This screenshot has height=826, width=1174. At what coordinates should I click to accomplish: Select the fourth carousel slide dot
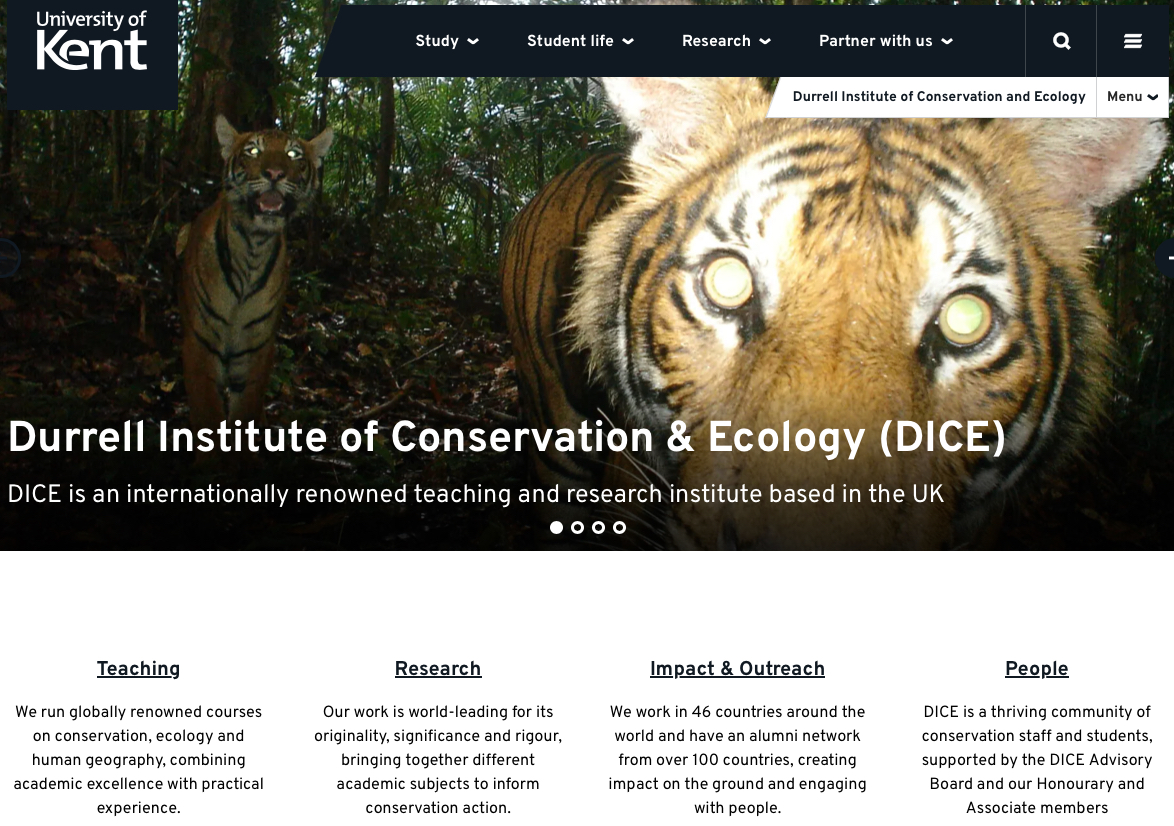coord(619,527)
